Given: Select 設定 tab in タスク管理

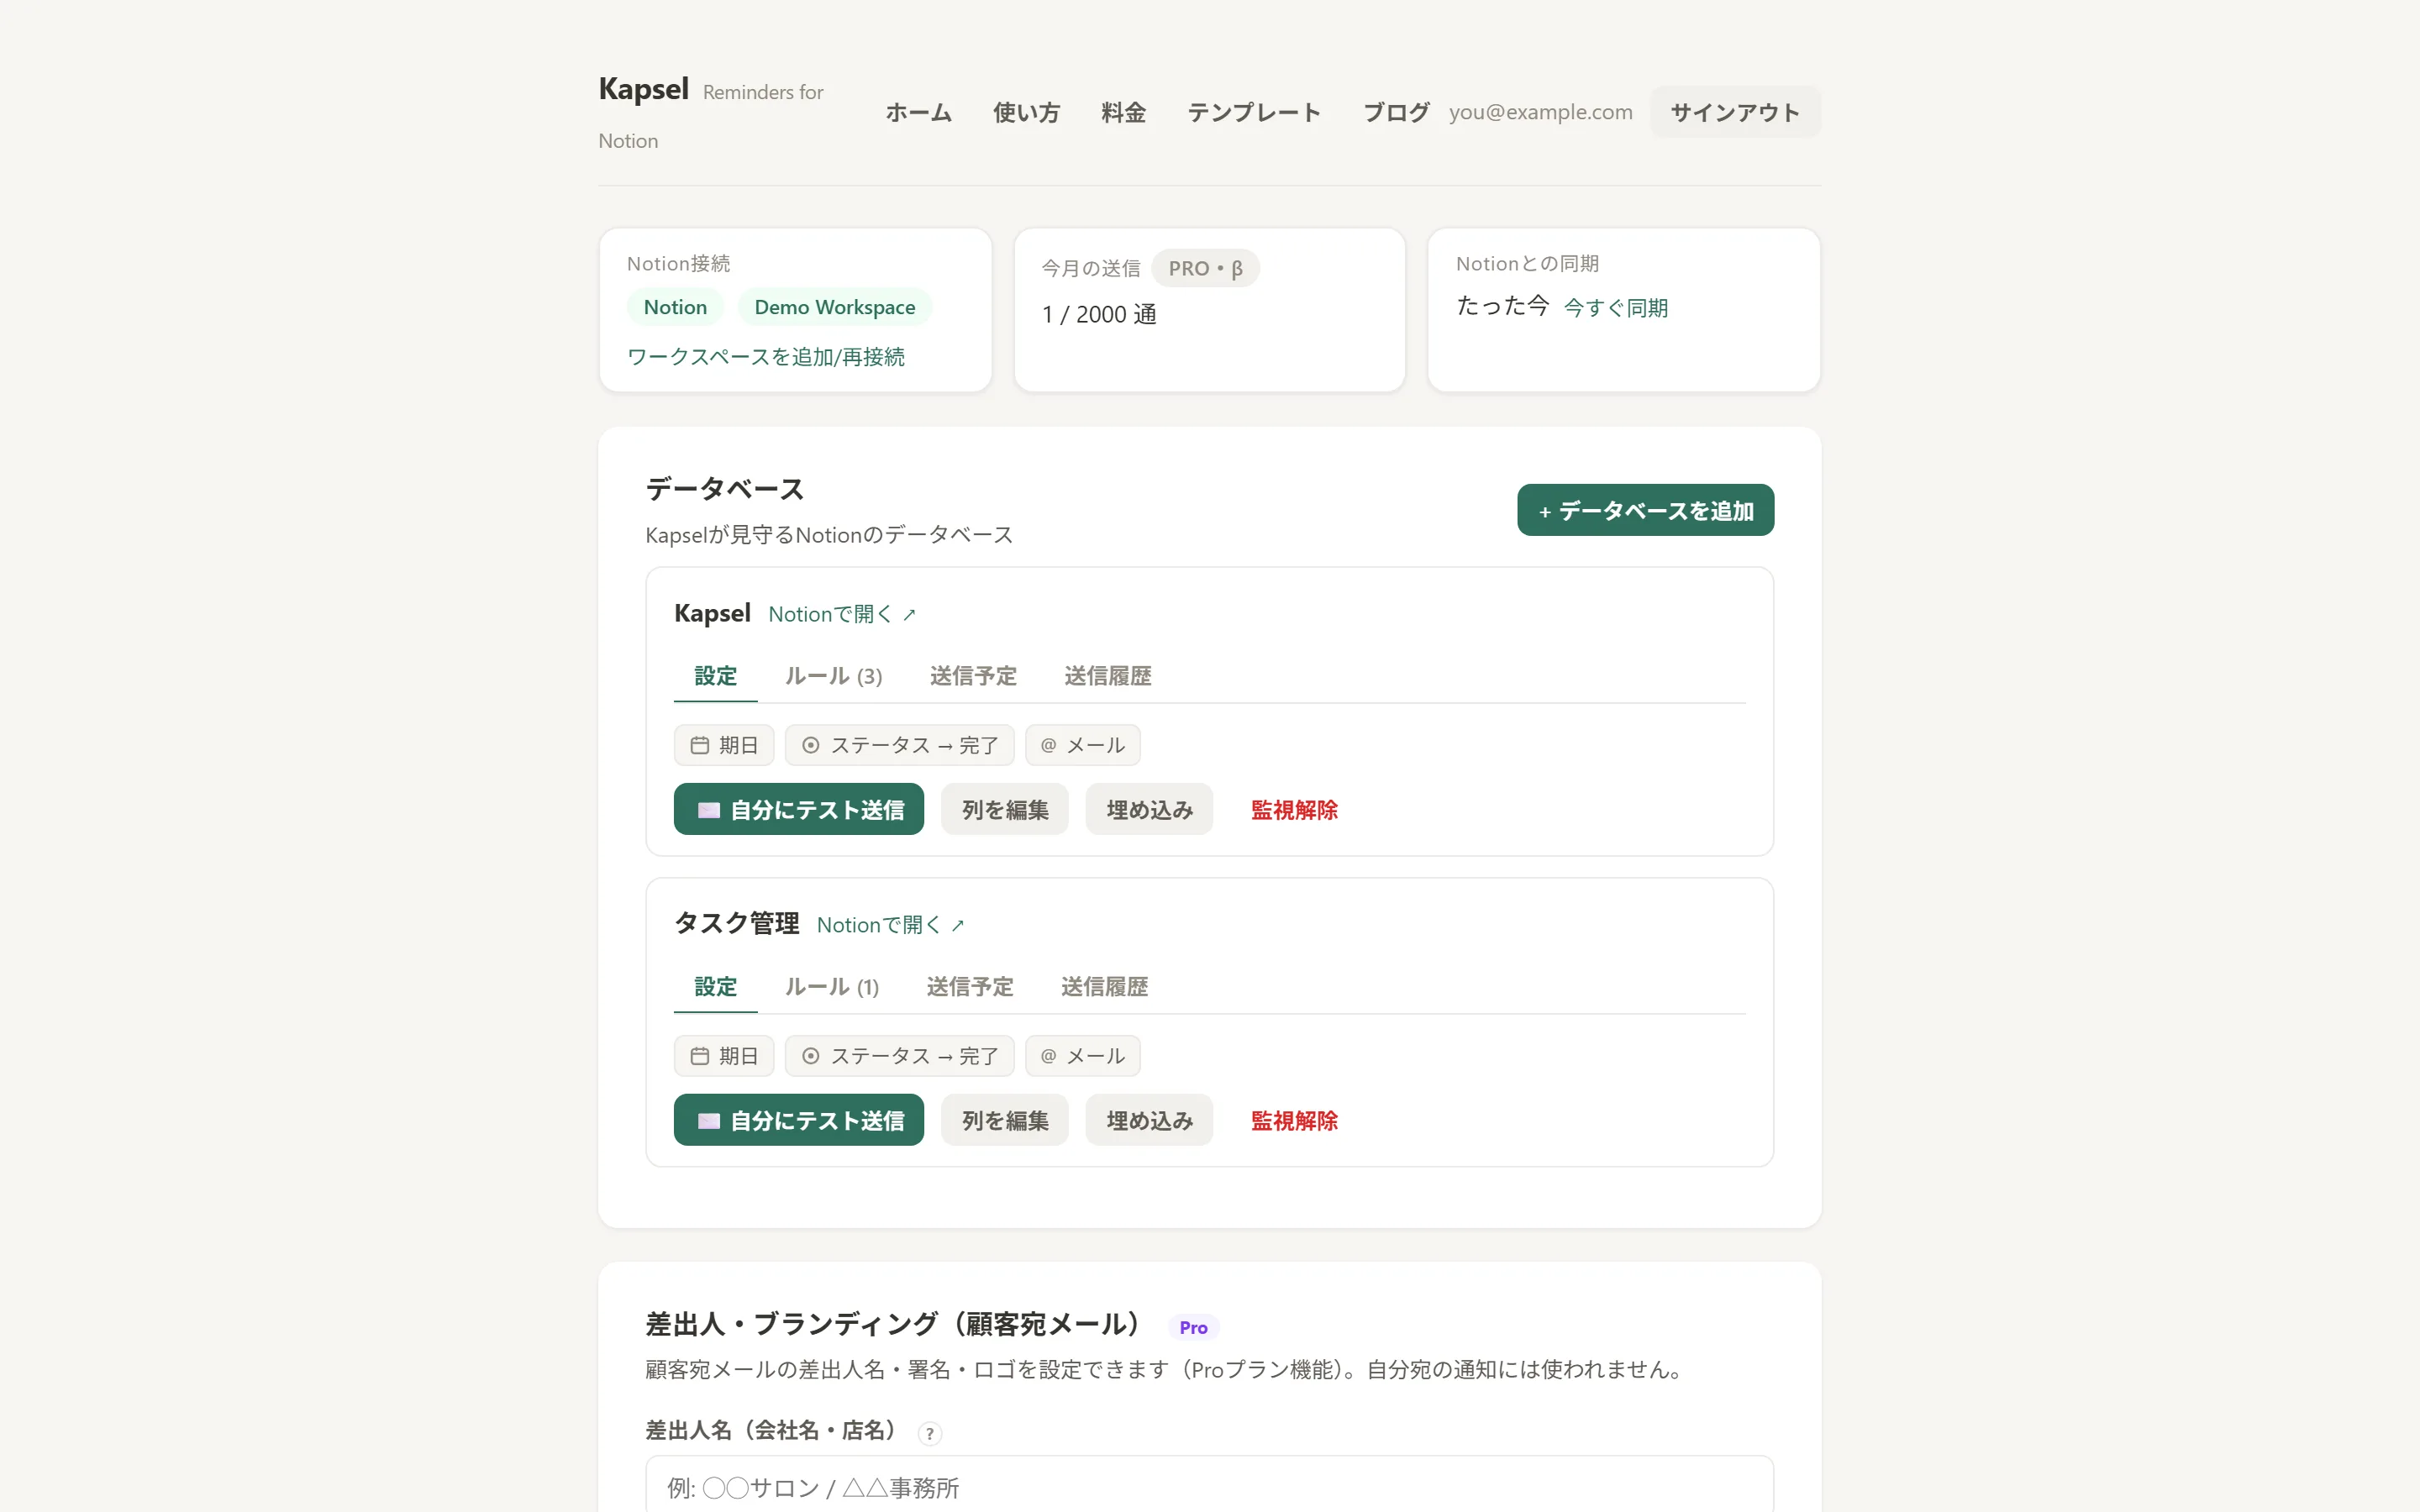Looking at the screenshot, I should pos(715,987).
